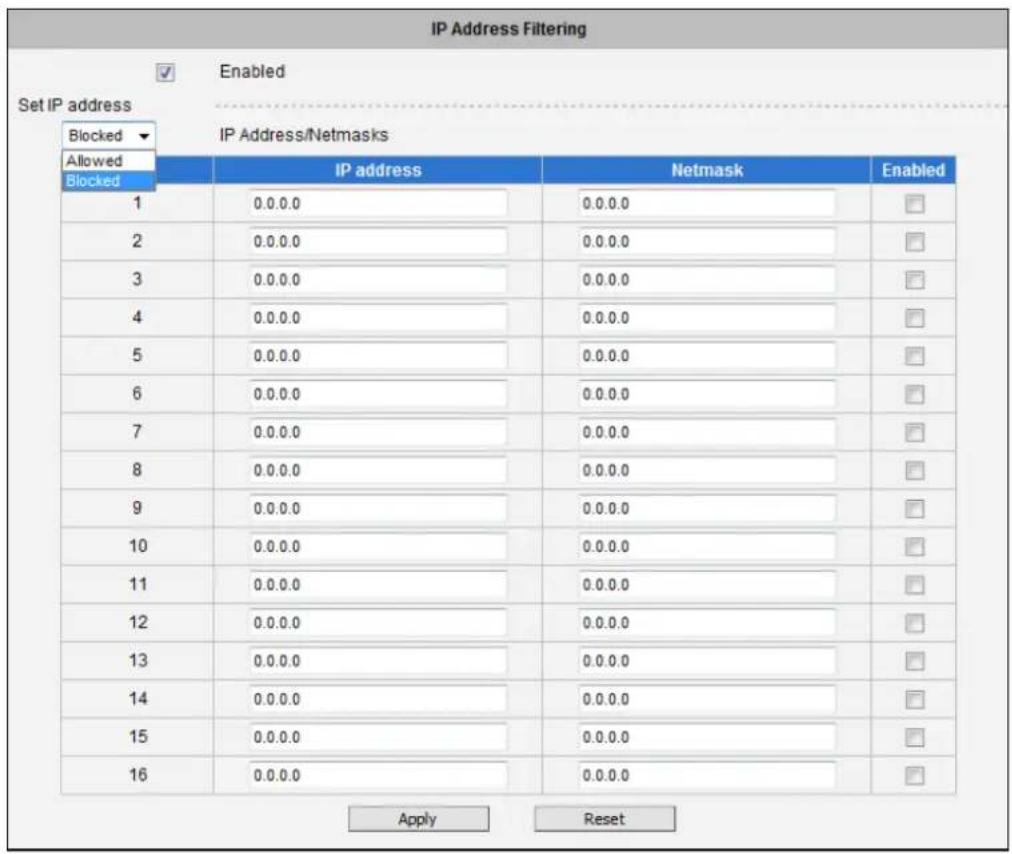Focus the IP address field in row 14
Image resolution: width=1012 pixels, height=854 pixels.
(378, 699)
